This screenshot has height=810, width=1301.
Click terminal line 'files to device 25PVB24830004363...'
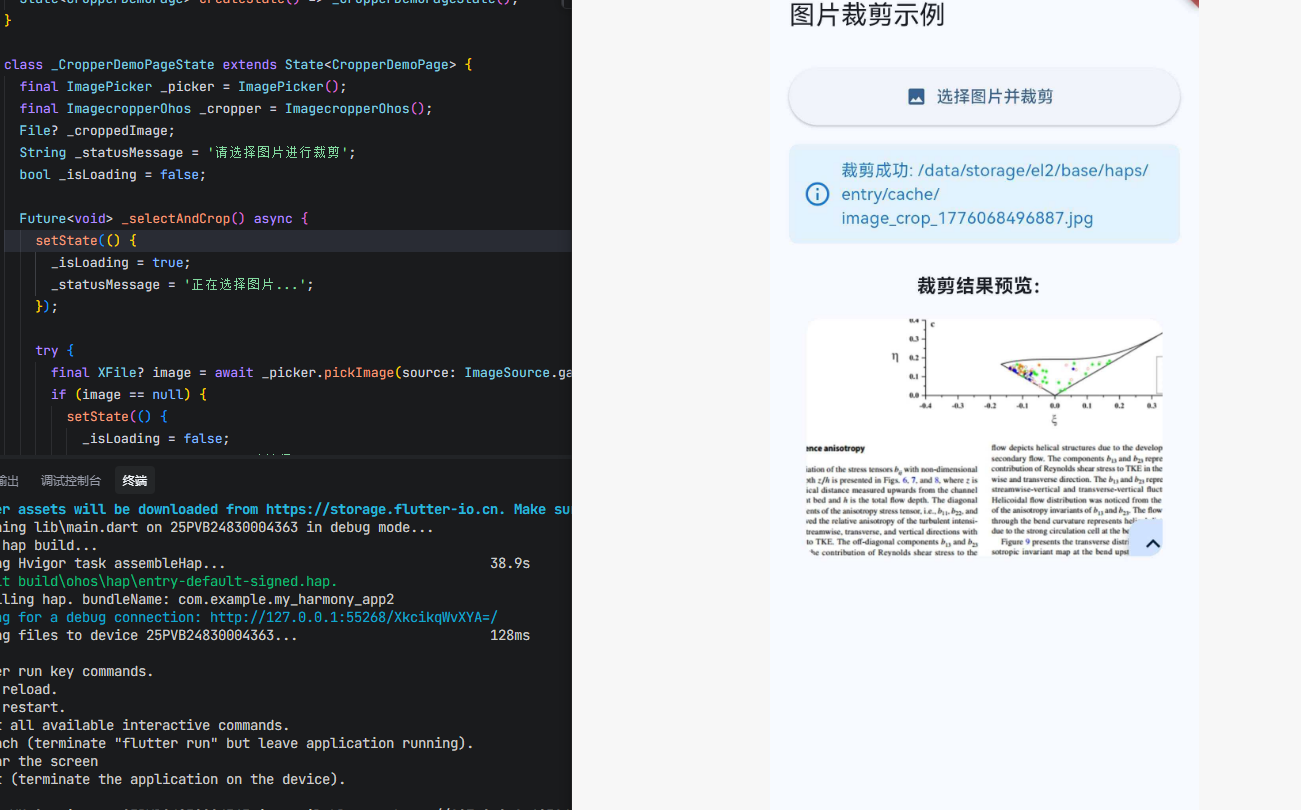[x=149, y=636]
